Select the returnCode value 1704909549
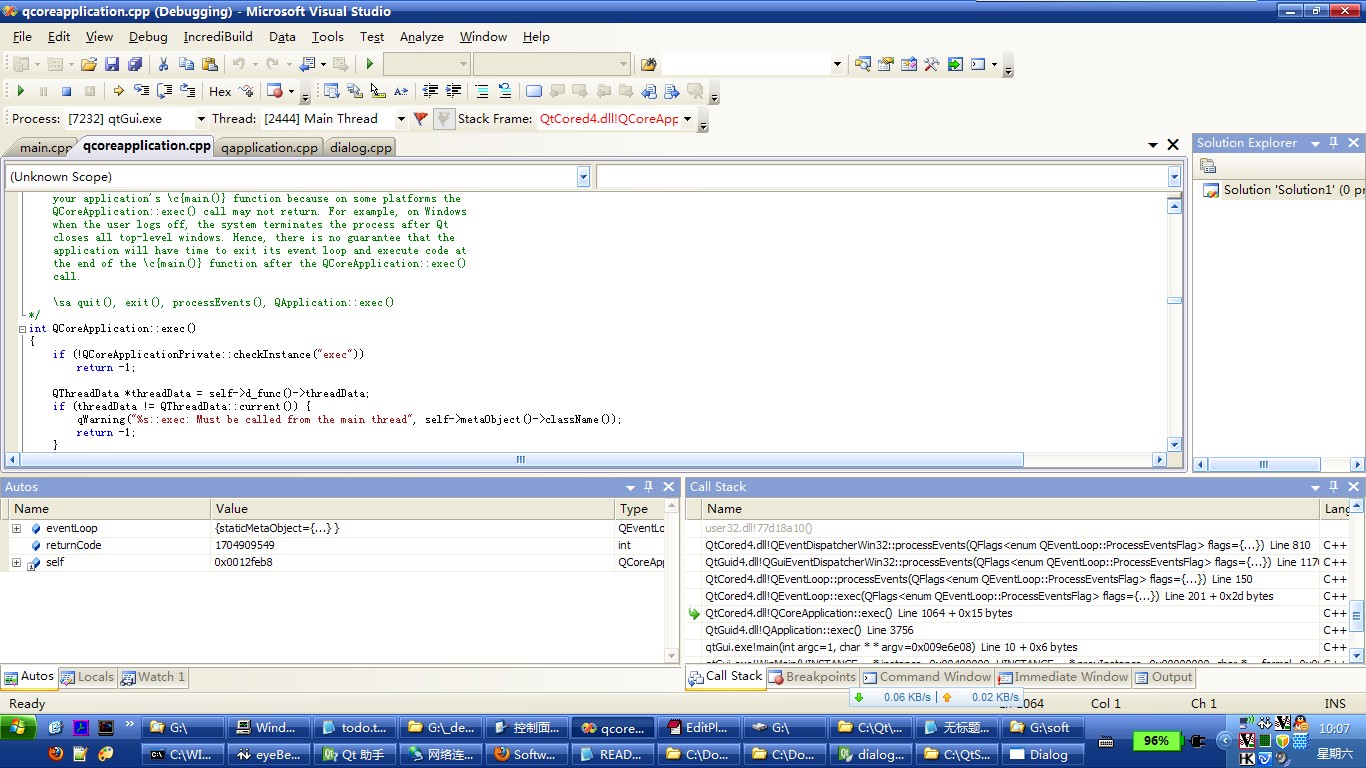Screen dimensions: 1366x768 244,545
